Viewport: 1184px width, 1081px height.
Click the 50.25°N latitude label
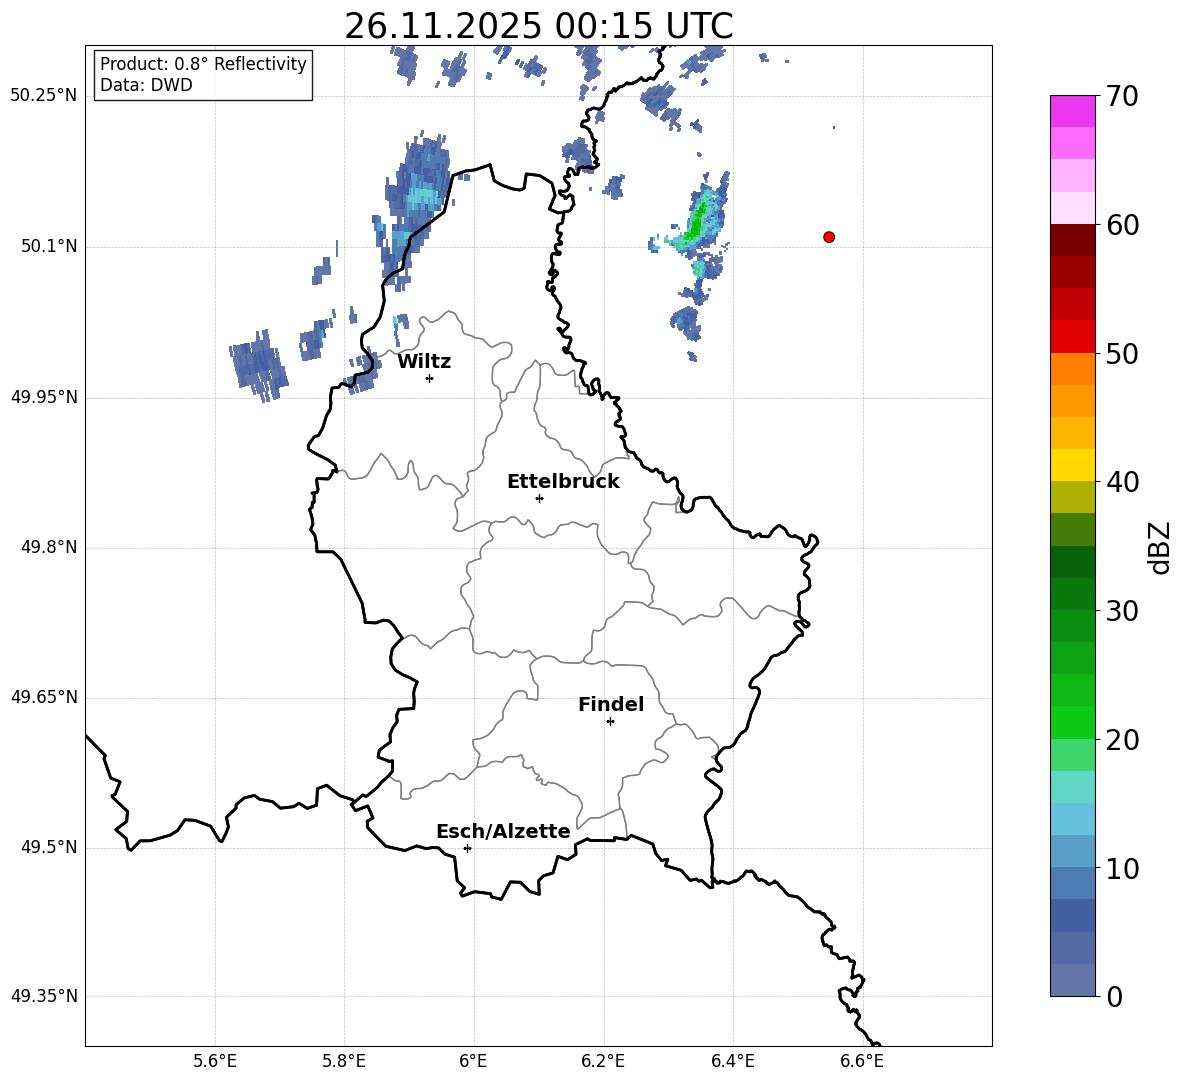pos(44,96)
